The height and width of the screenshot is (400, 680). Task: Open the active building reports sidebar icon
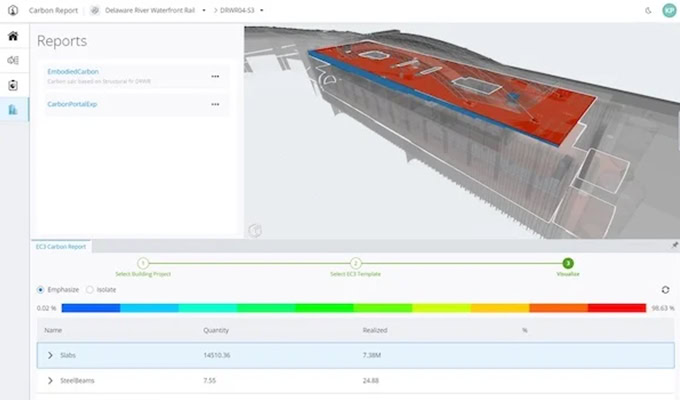click(13, 110)
